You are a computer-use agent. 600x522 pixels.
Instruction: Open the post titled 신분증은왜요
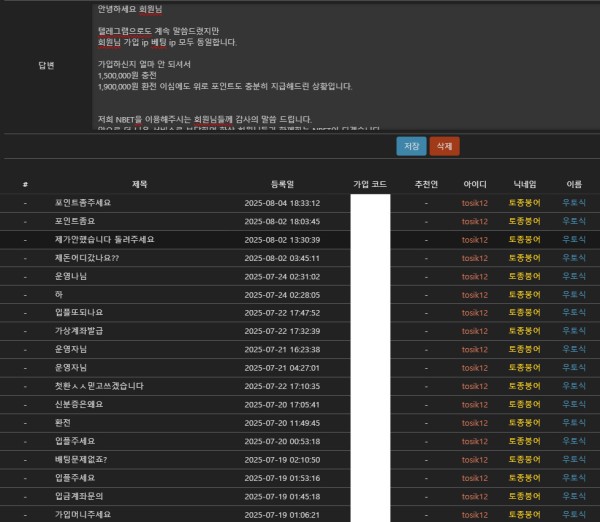[x=79, y=405]
